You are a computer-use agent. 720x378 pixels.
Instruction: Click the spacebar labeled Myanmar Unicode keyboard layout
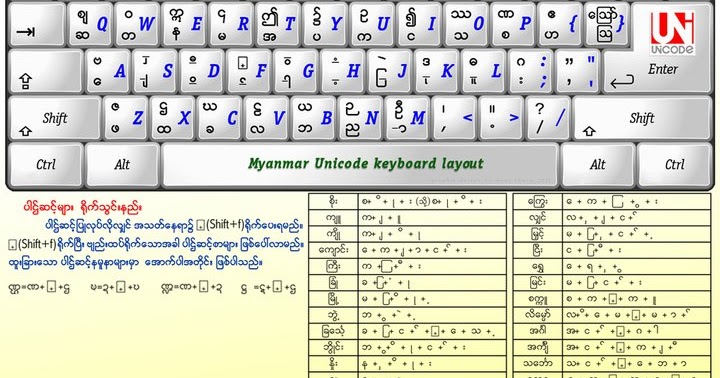point(360,164)
